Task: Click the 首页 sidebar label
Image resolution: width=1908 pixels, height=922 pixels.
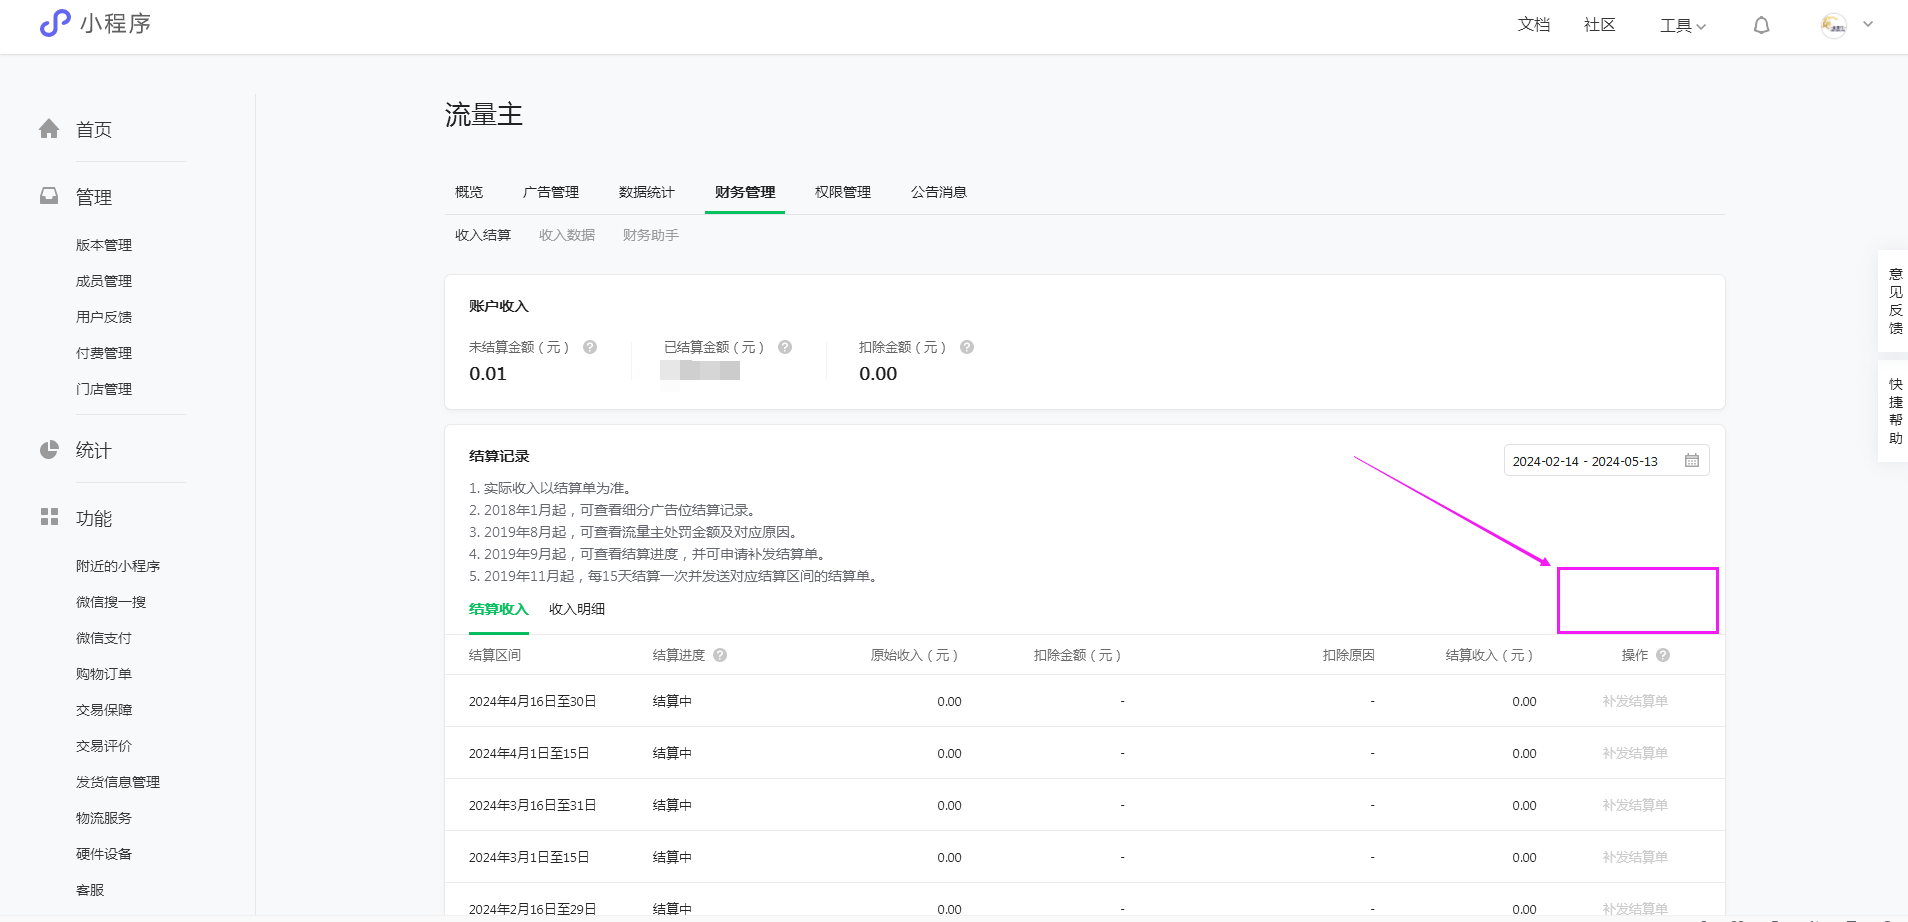Action: [94, 130]
